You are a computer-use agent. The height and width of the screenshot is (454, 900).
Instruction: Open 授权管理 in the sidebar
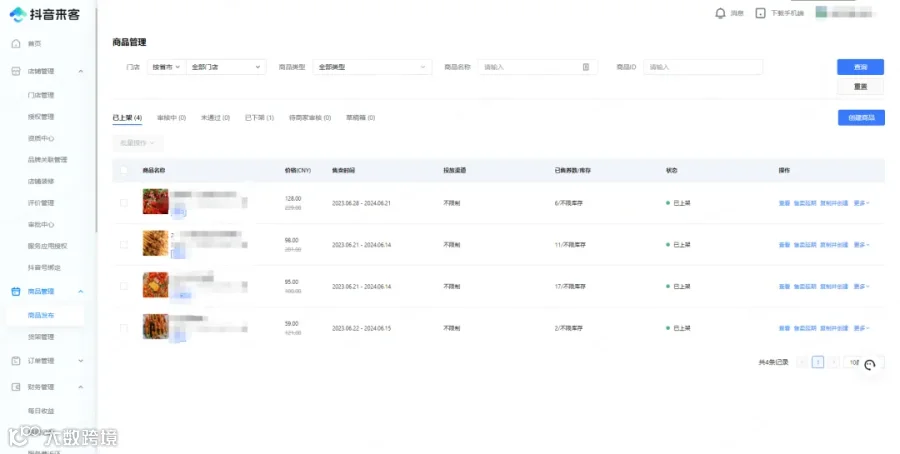[41, 117]
